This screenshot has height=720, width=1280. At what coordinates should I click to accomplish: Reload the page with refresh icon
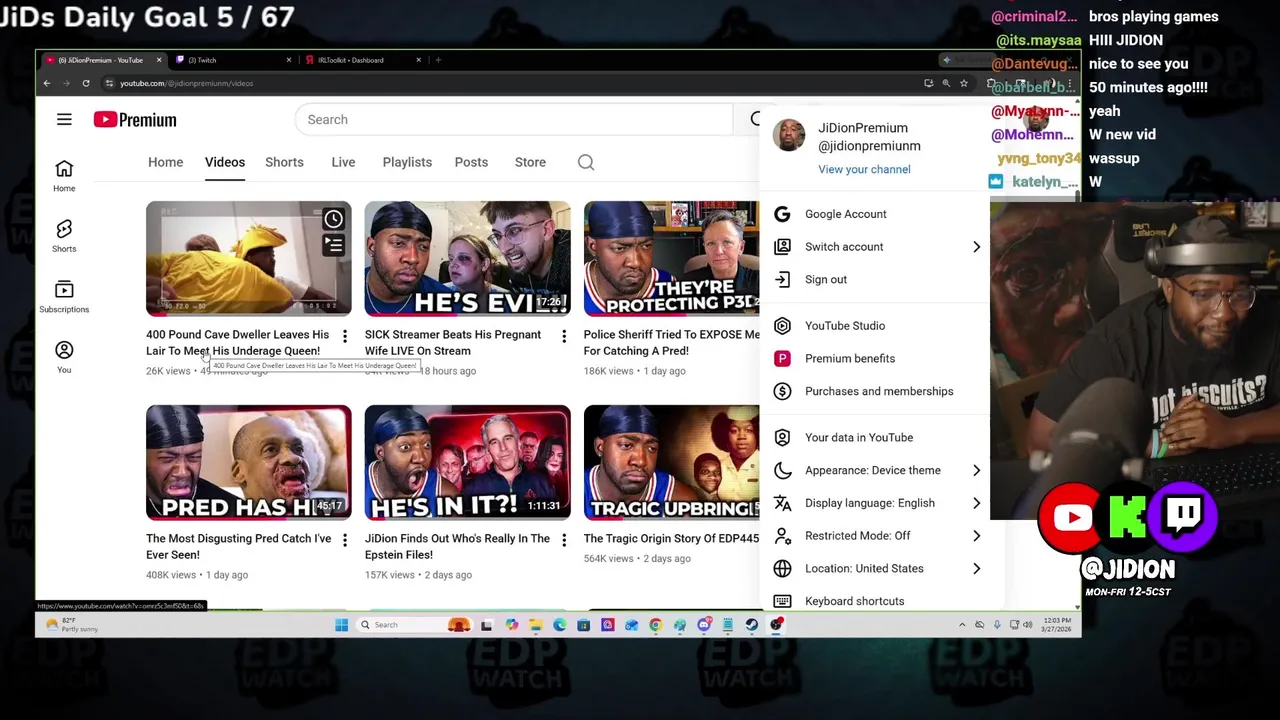pyautogui.click(x=86, y=83)
